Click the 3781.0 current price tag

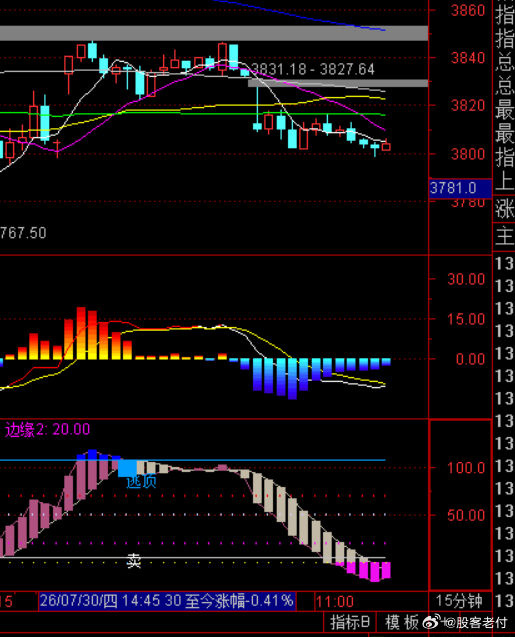tap(460, 188)
